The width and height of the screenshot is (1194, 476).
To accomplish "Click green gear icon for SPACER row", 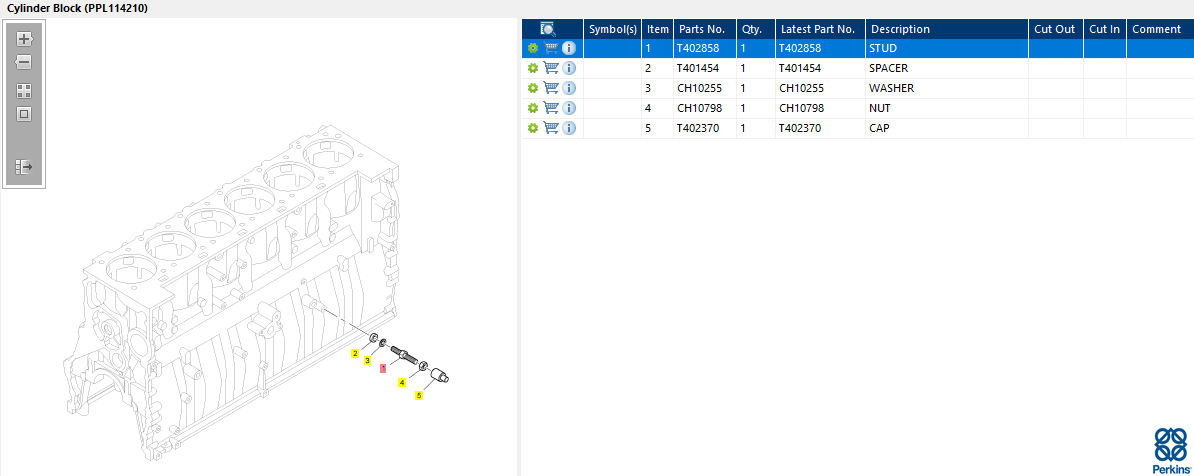I will pos(532,68).
